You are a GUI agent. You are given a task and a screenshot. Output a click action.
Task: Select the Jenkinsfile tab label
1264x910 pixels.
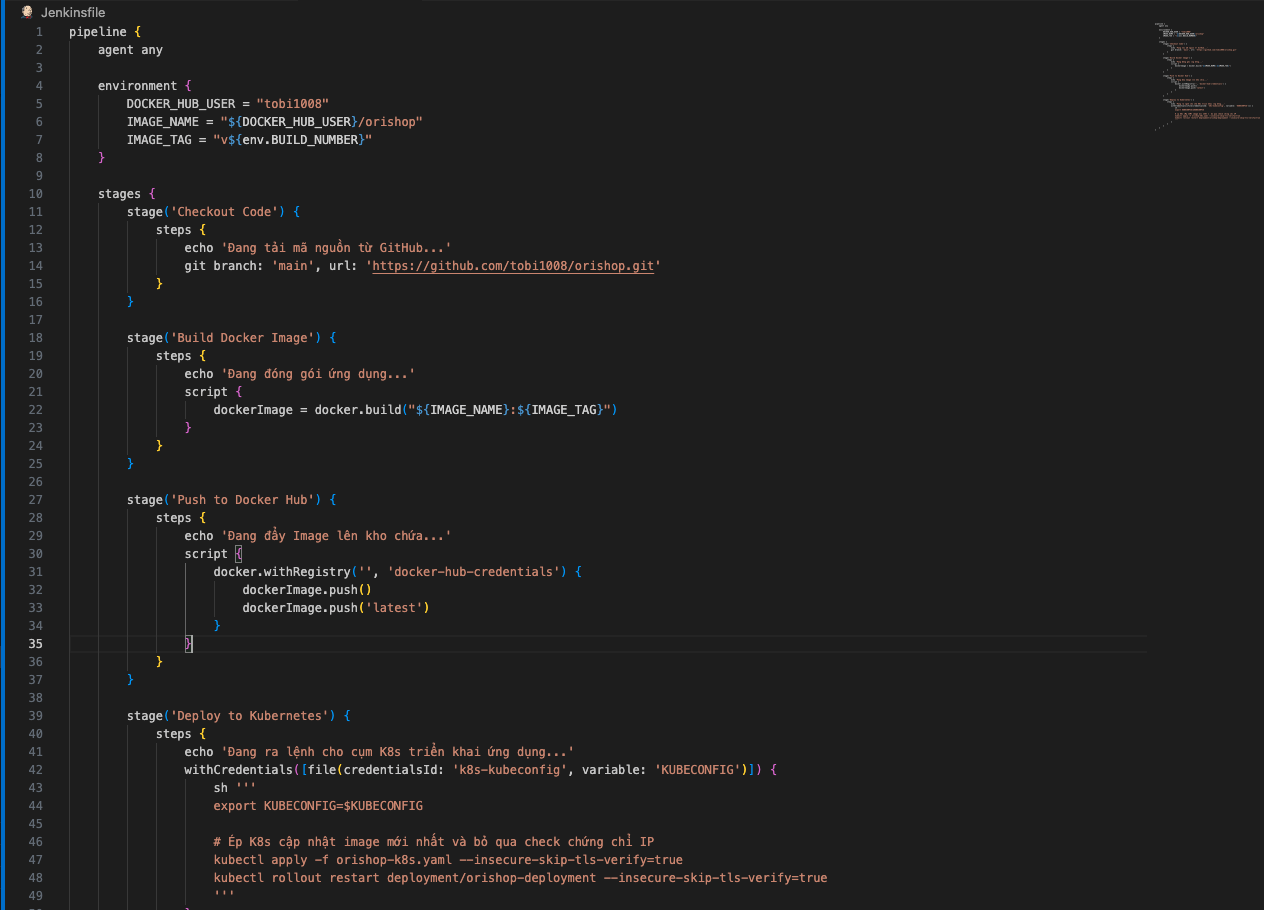73,12
